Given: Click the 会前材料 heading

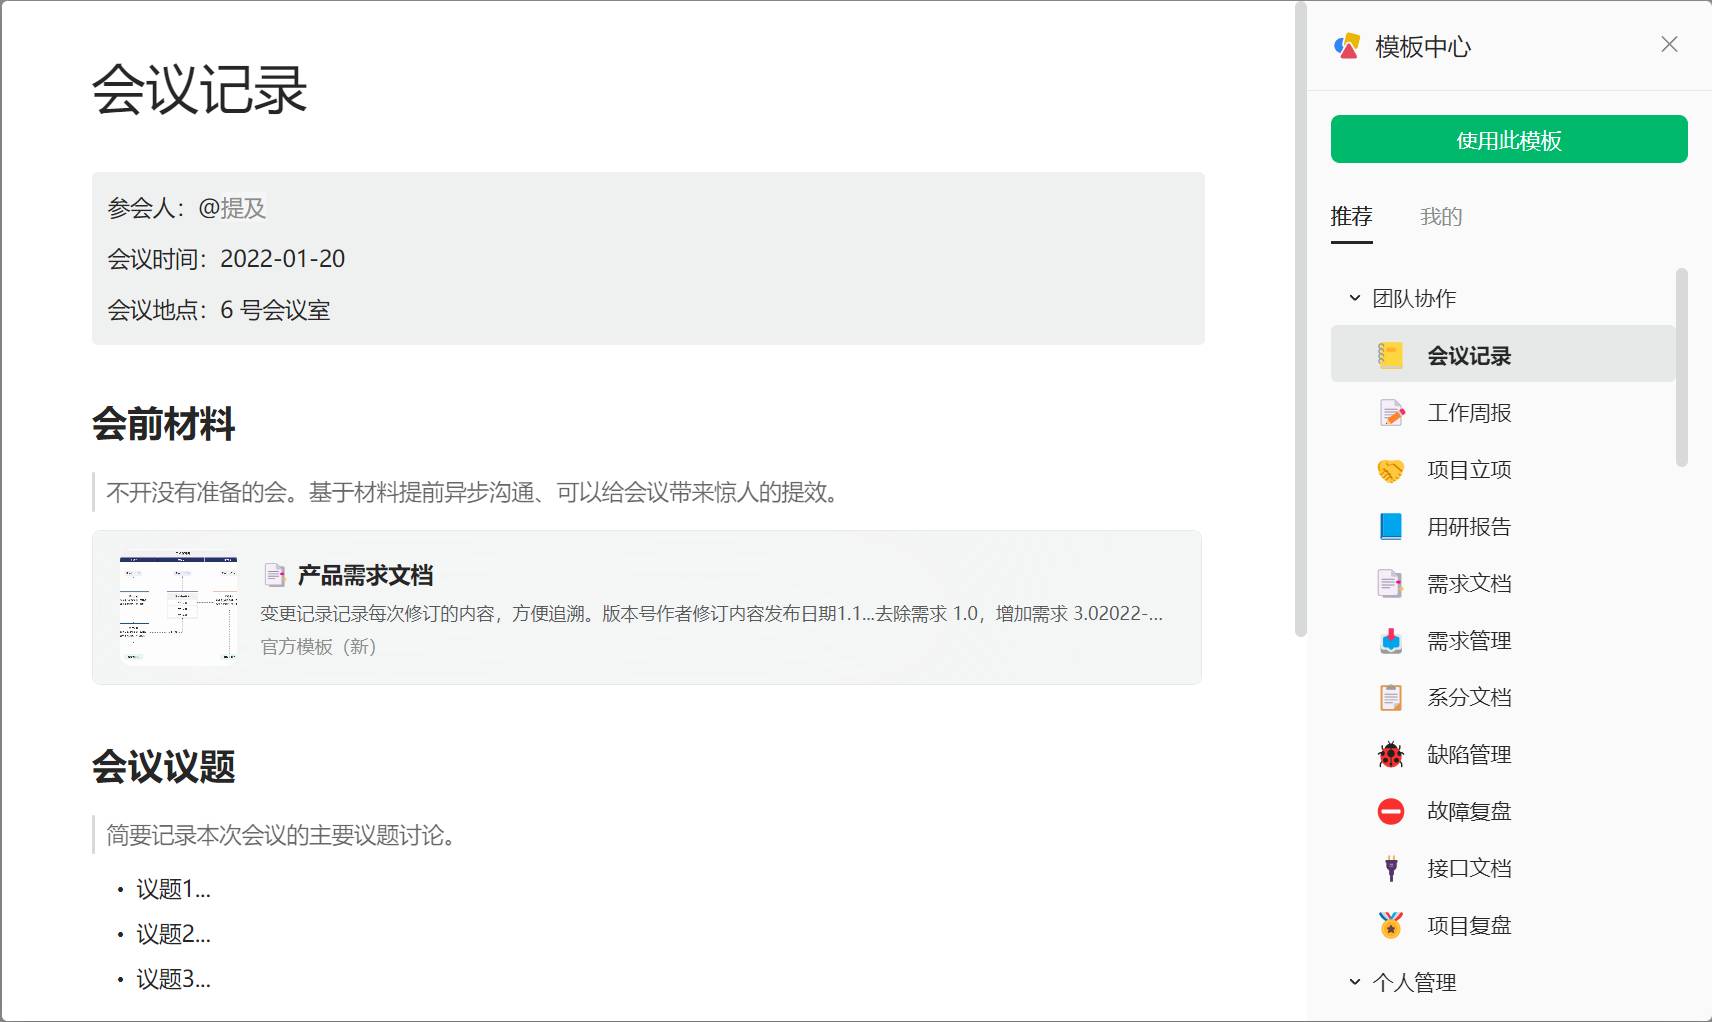Looking at the screenshot, I should (x=164, y=424).
